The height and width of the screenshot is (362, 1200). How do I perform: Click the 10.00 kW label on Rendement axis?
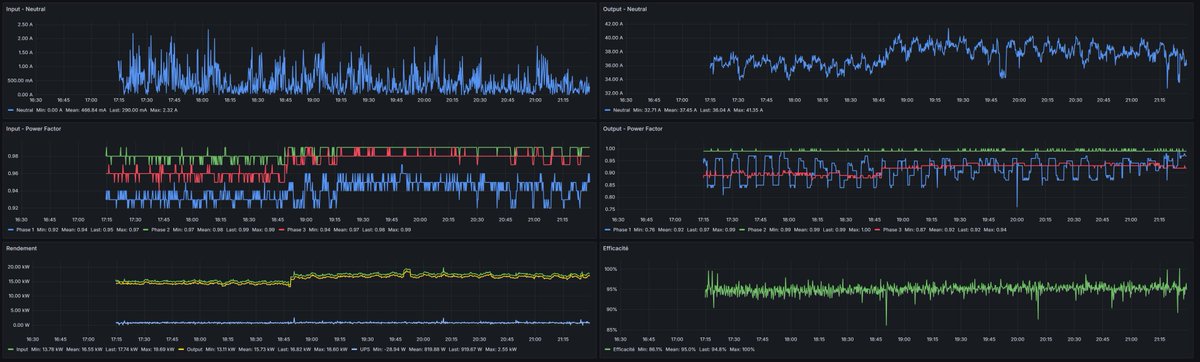(x=18, y=296)
